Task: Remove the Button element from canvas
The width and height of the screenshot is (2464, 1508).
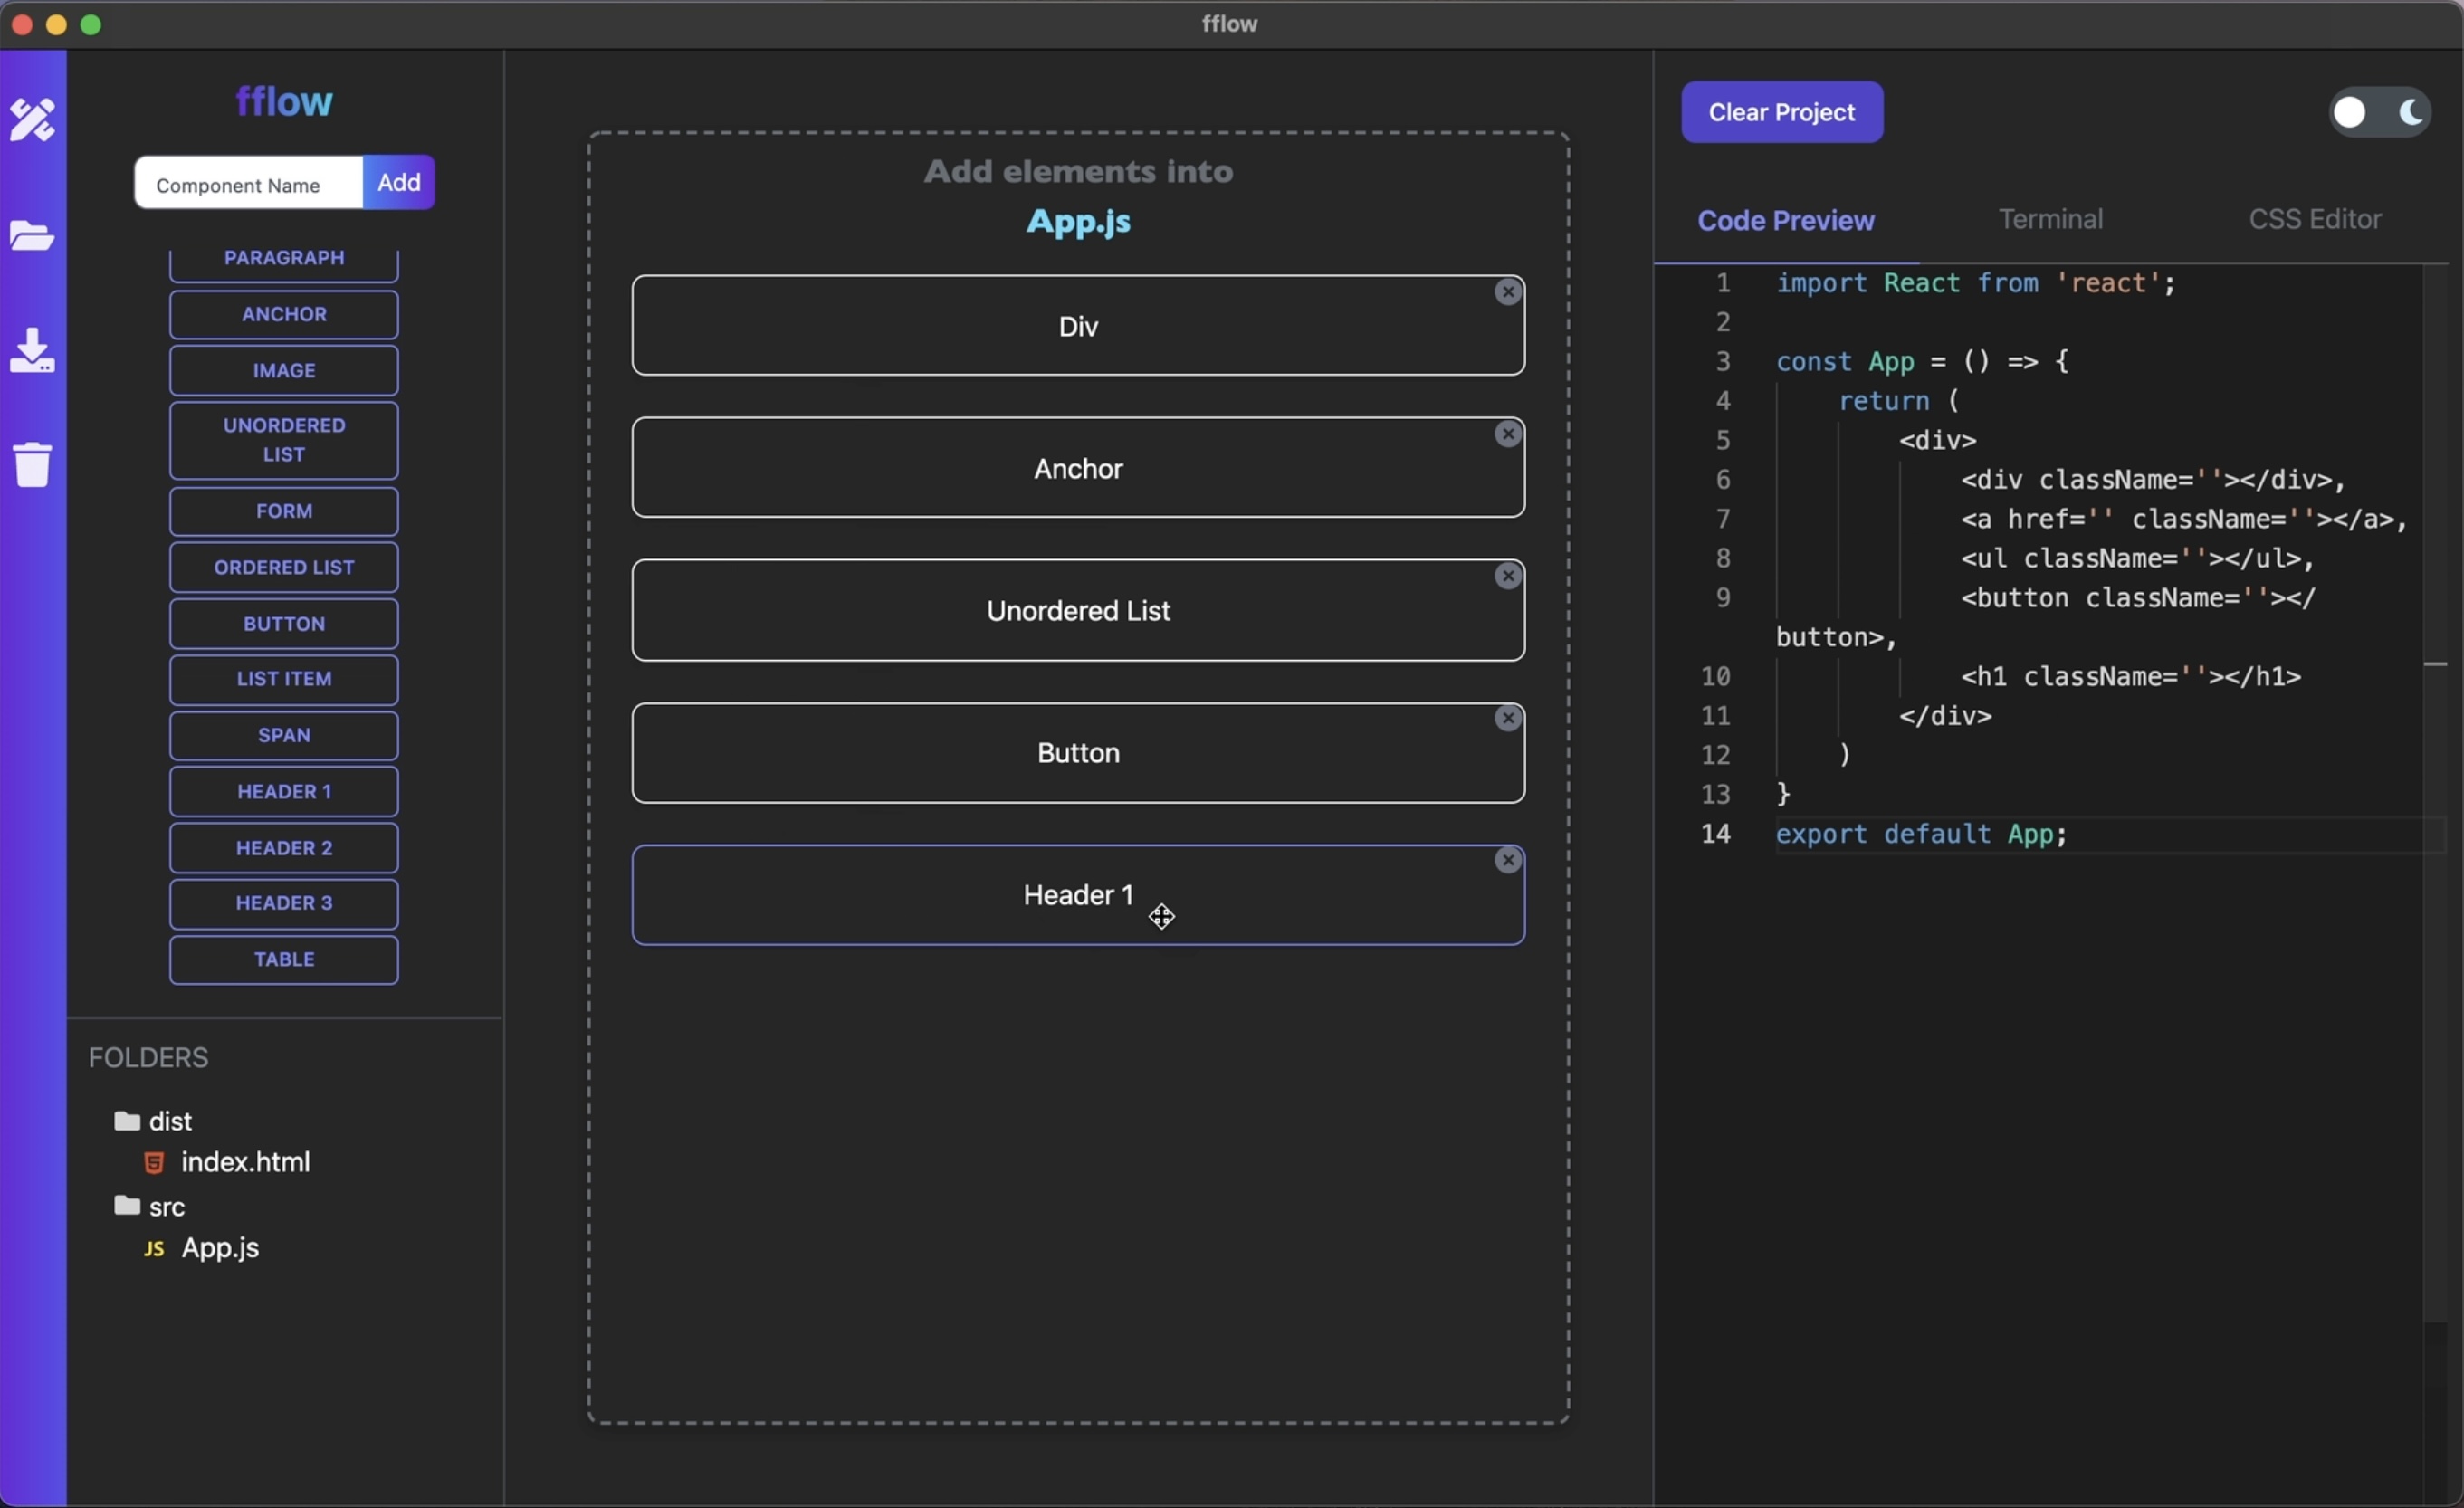Action: (x=1506, y=718)
